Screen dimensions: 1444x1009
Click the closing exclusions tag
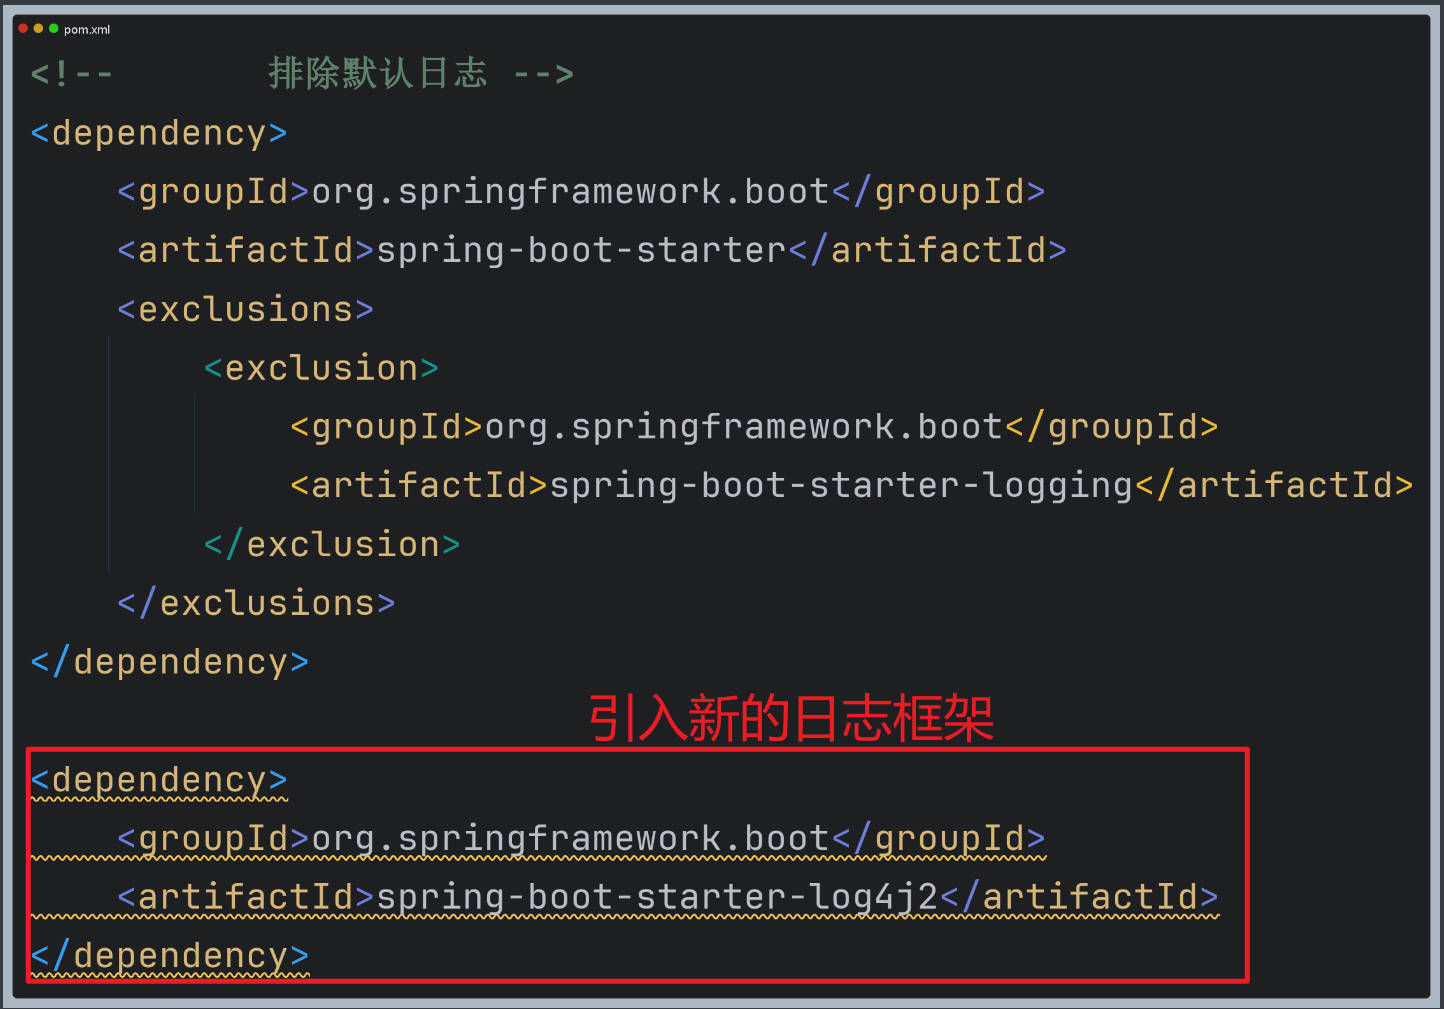click(255, 601)
